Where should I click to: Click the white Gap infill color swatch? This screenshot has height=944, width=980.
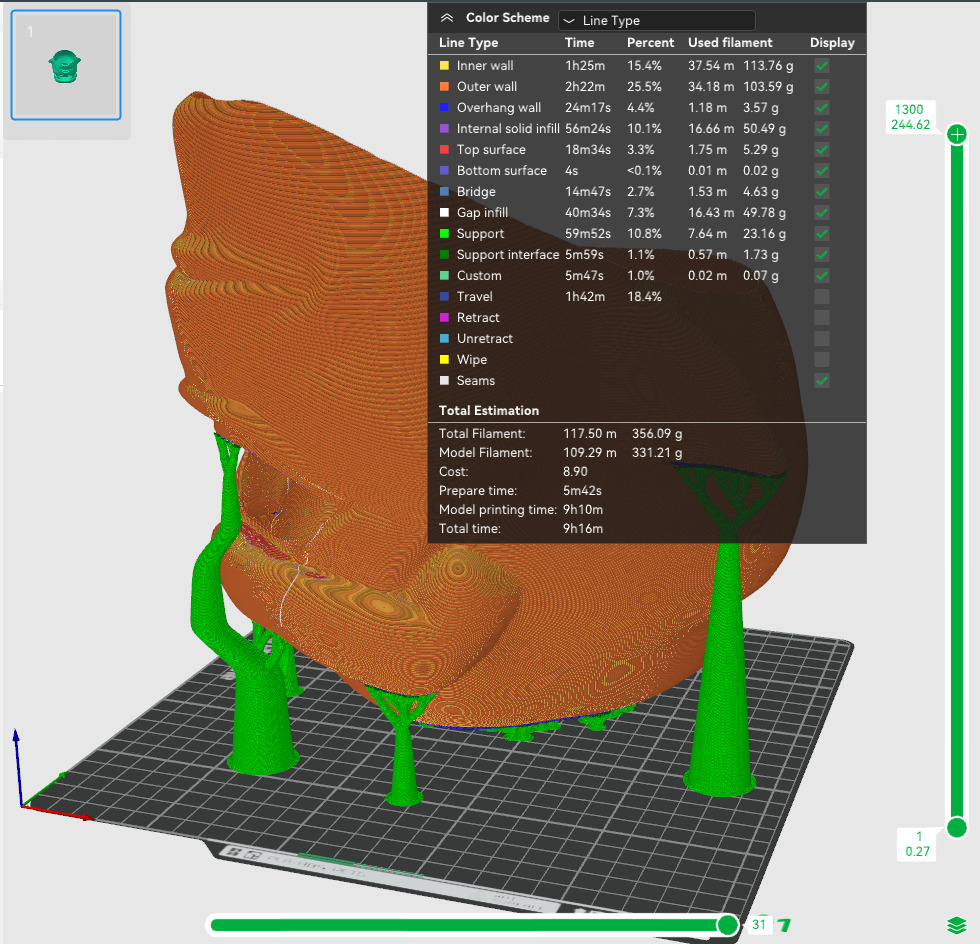click(444, 213)
